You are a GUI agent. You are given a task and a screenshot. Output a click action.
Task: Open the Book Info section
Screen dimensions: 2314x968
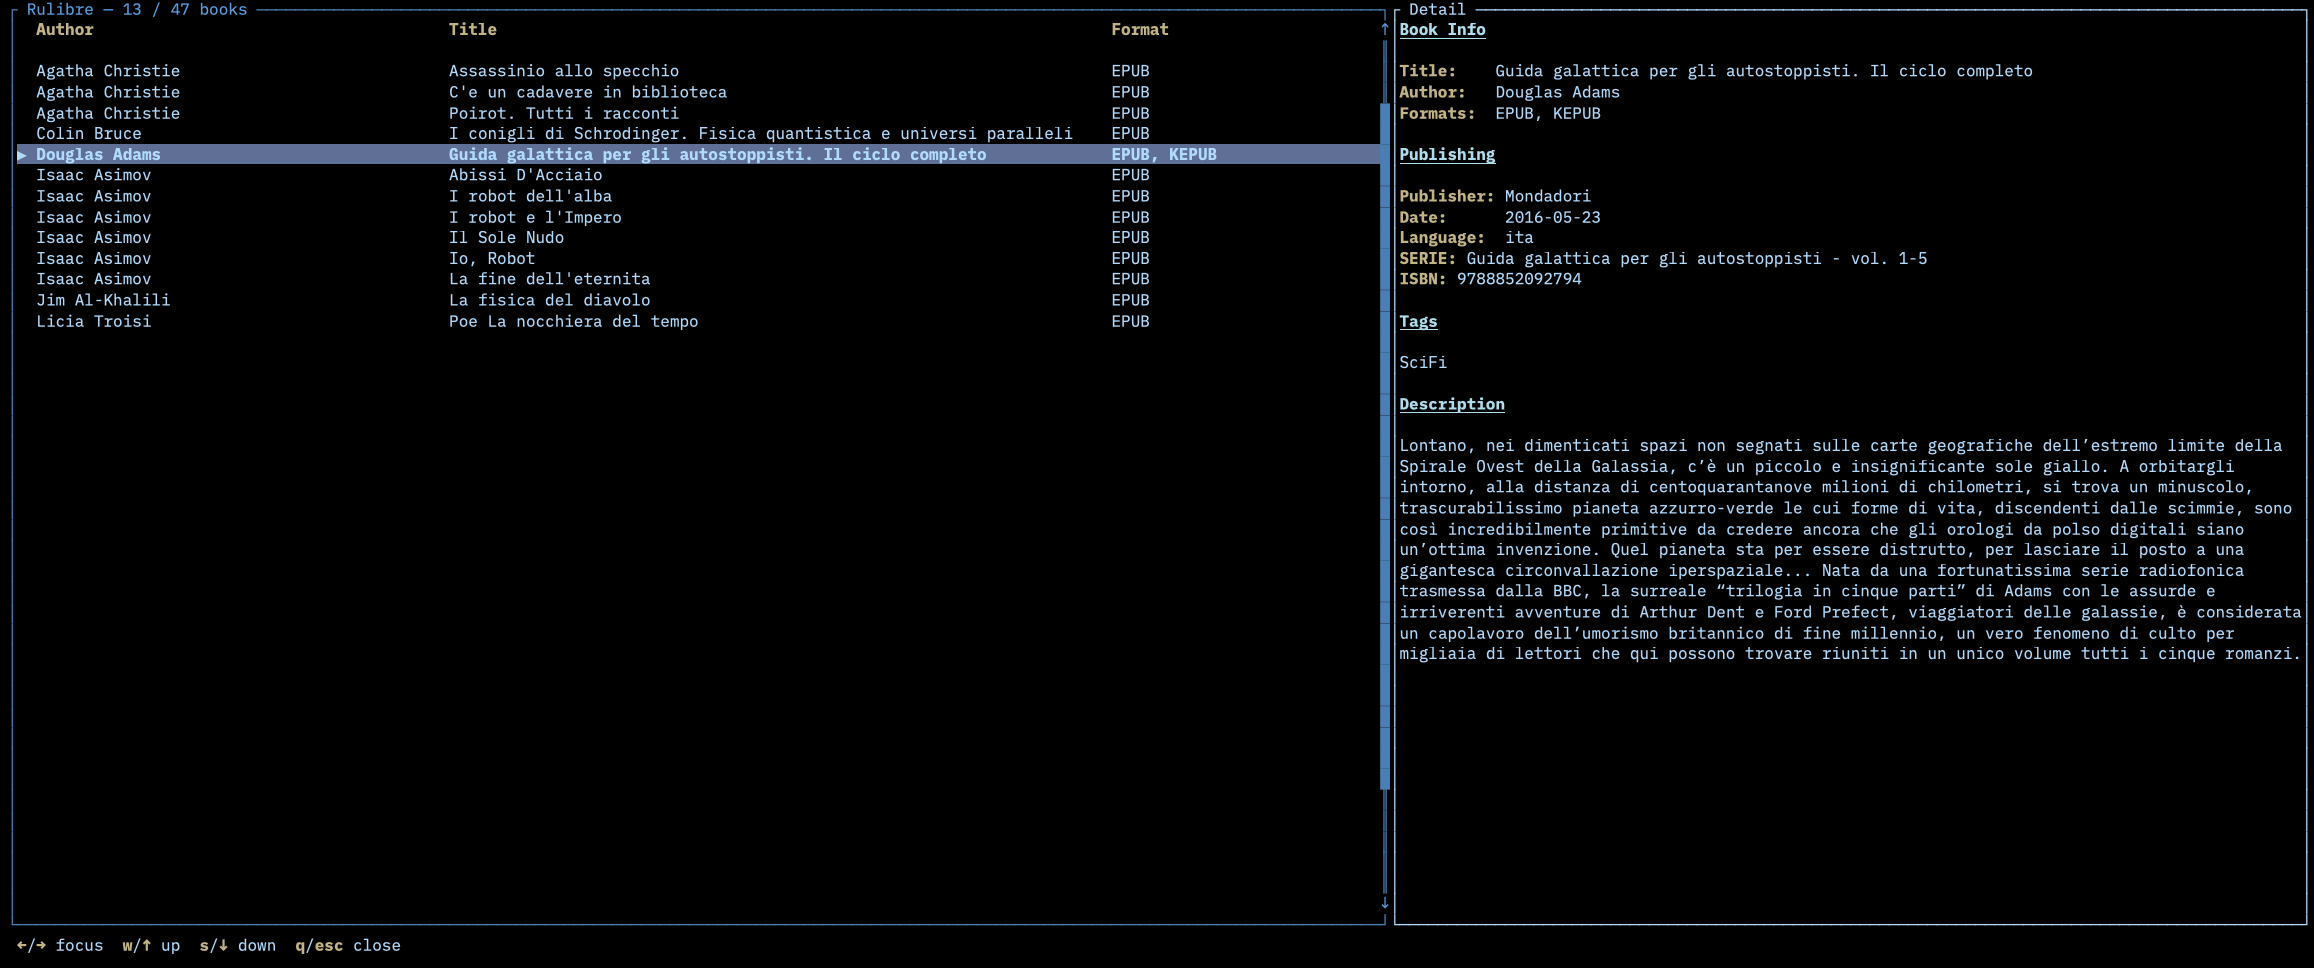point(1442,29)
